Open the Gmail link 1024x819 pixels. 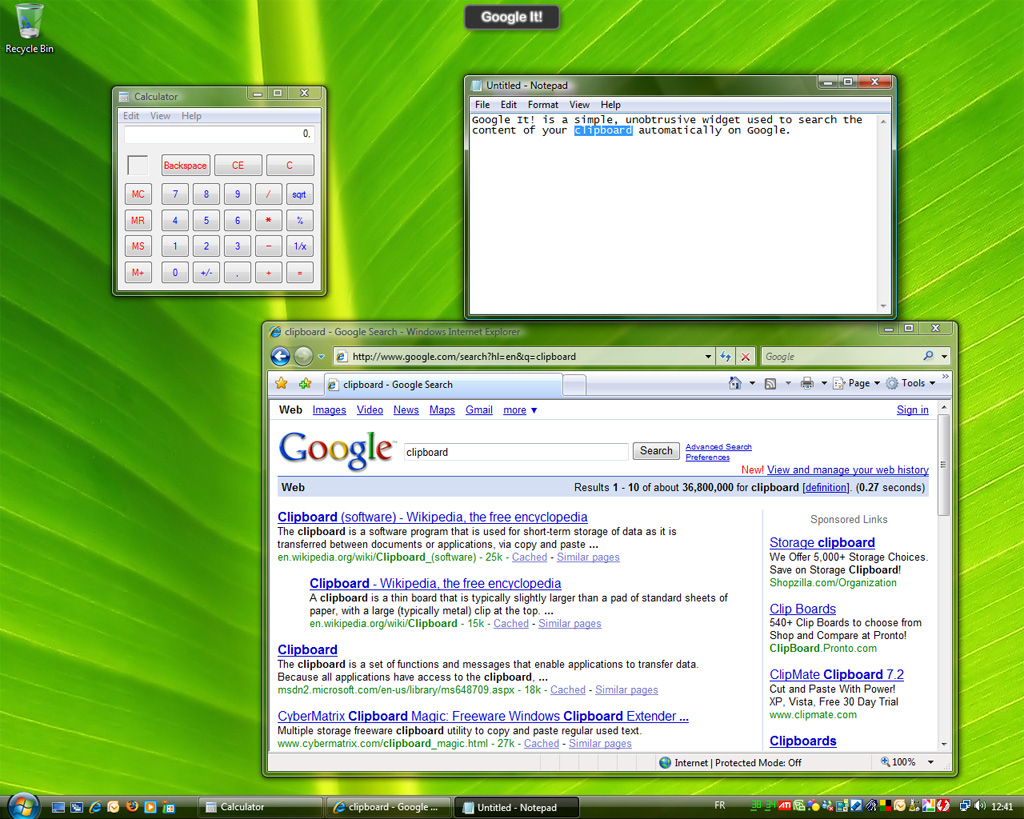pos(479,410)
